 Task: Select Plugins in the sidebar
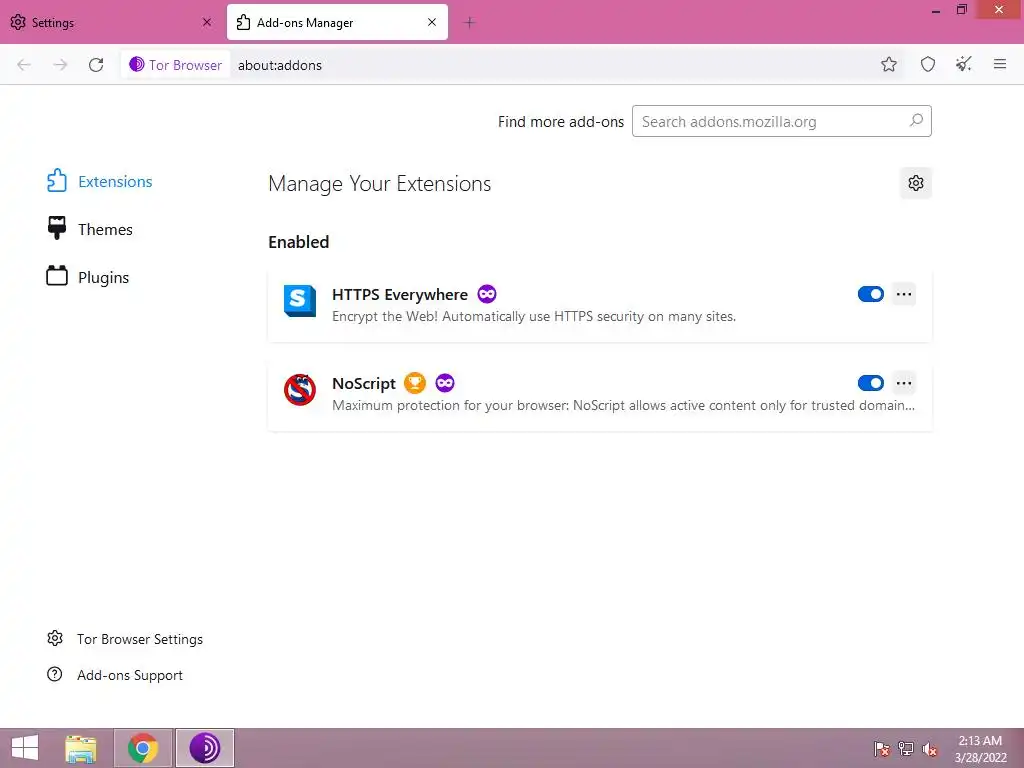coord(88,277)
